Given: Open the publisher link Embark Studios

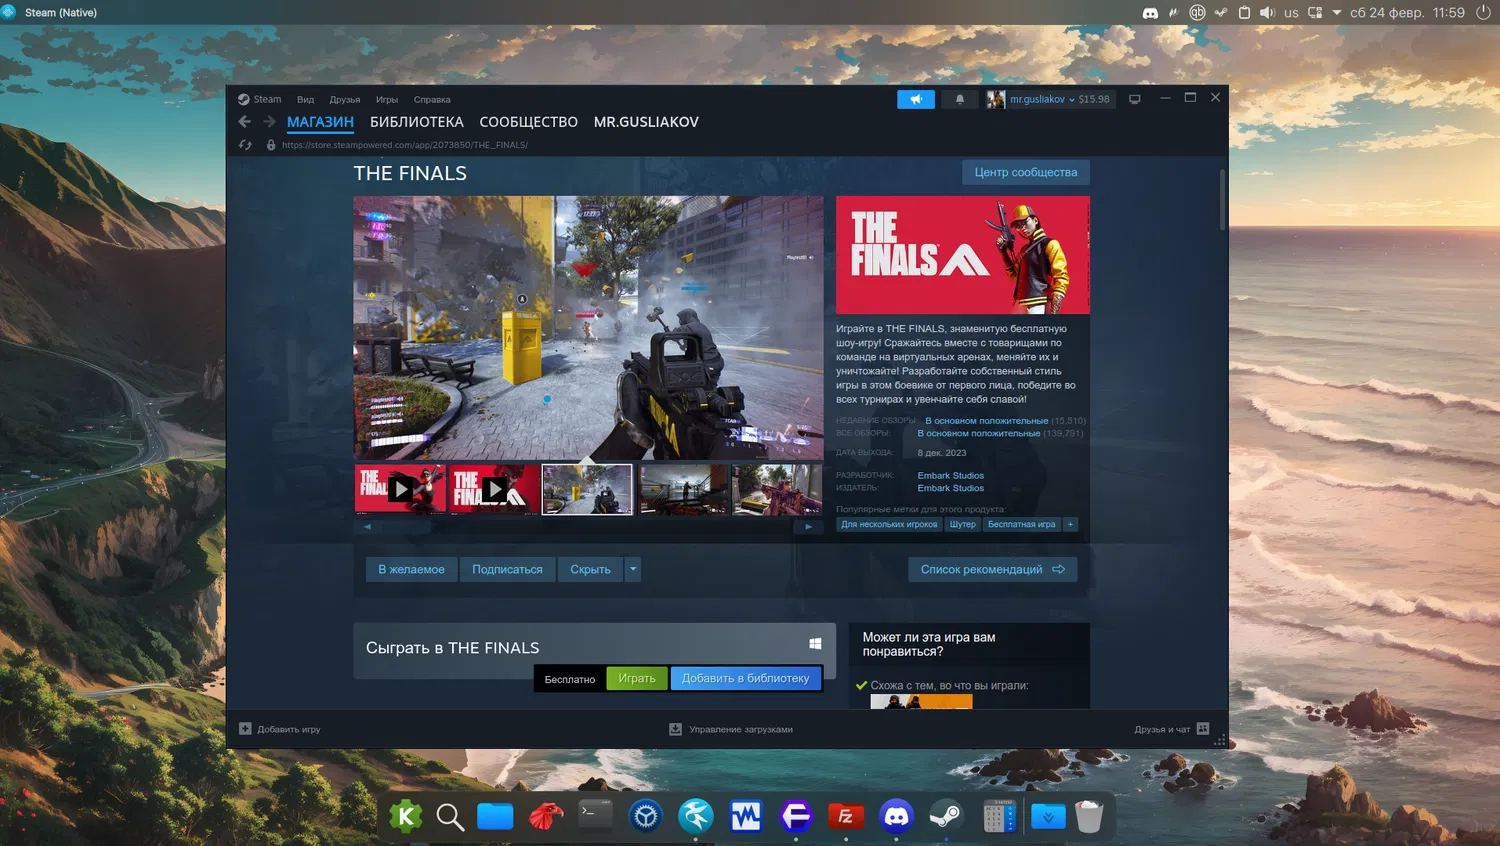Looking at the screenshot, I should (x=951, y=488).
